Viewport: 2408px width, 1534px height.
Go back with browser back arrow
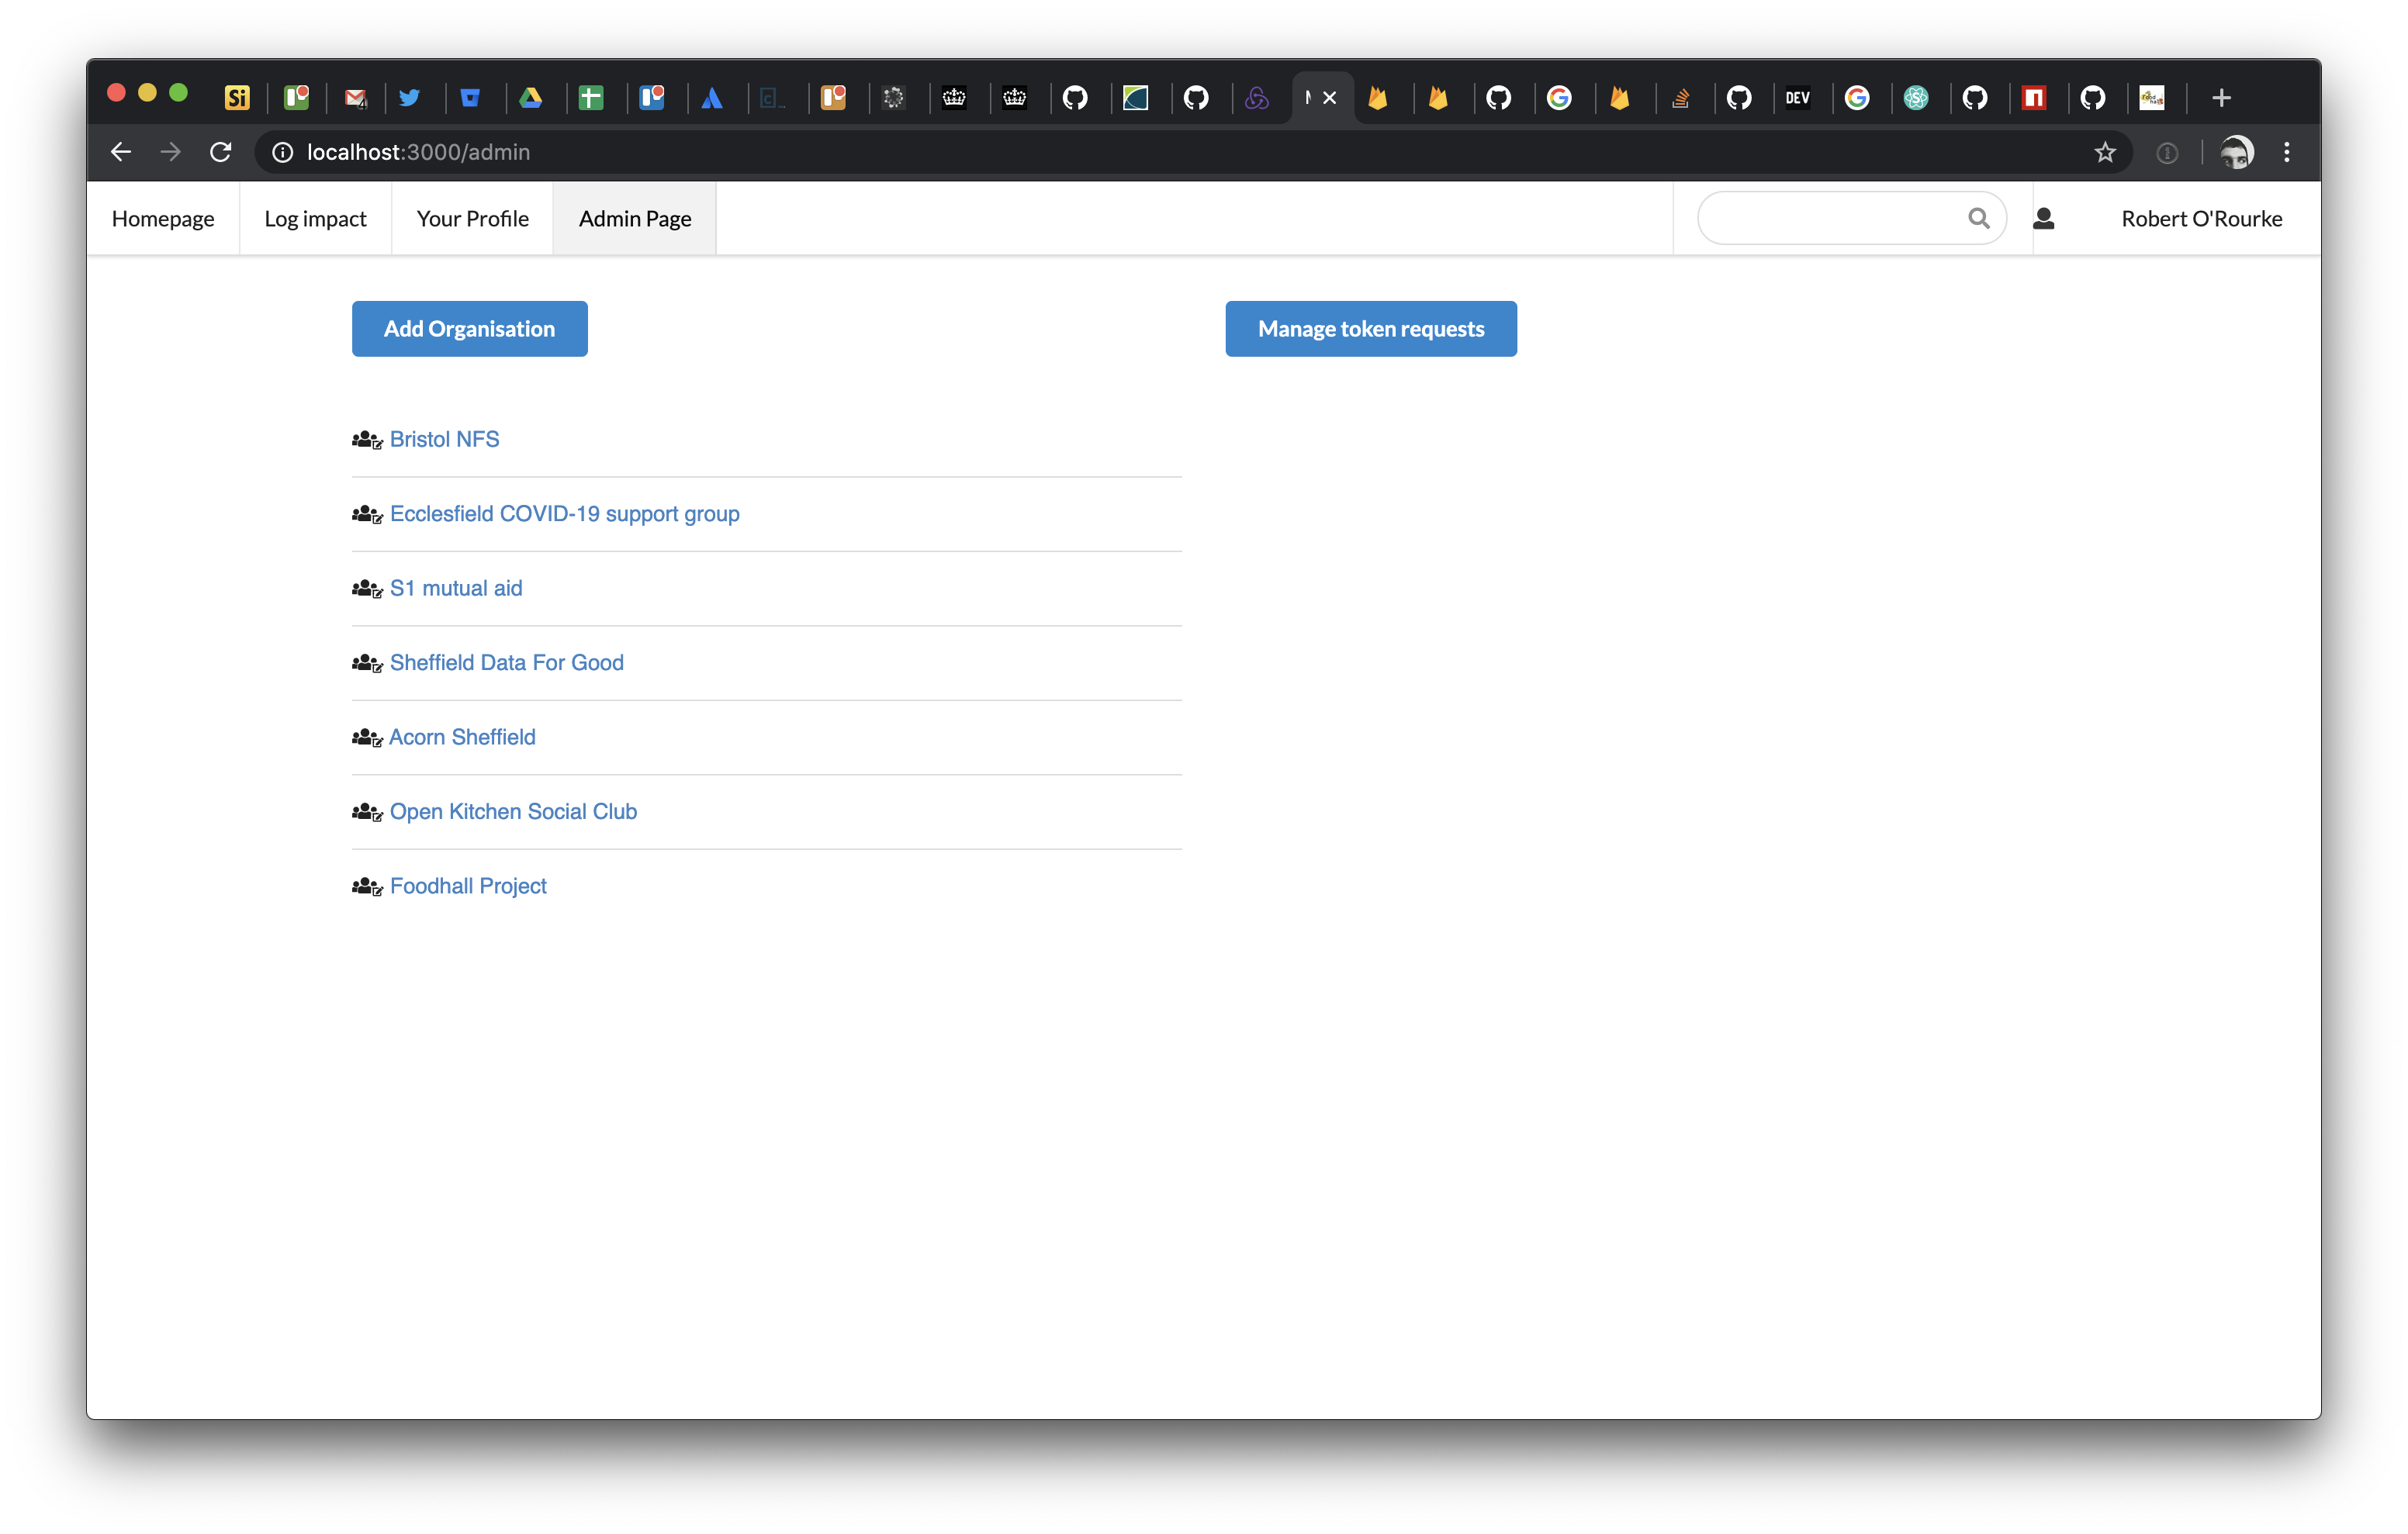click(x=121, y=152)
